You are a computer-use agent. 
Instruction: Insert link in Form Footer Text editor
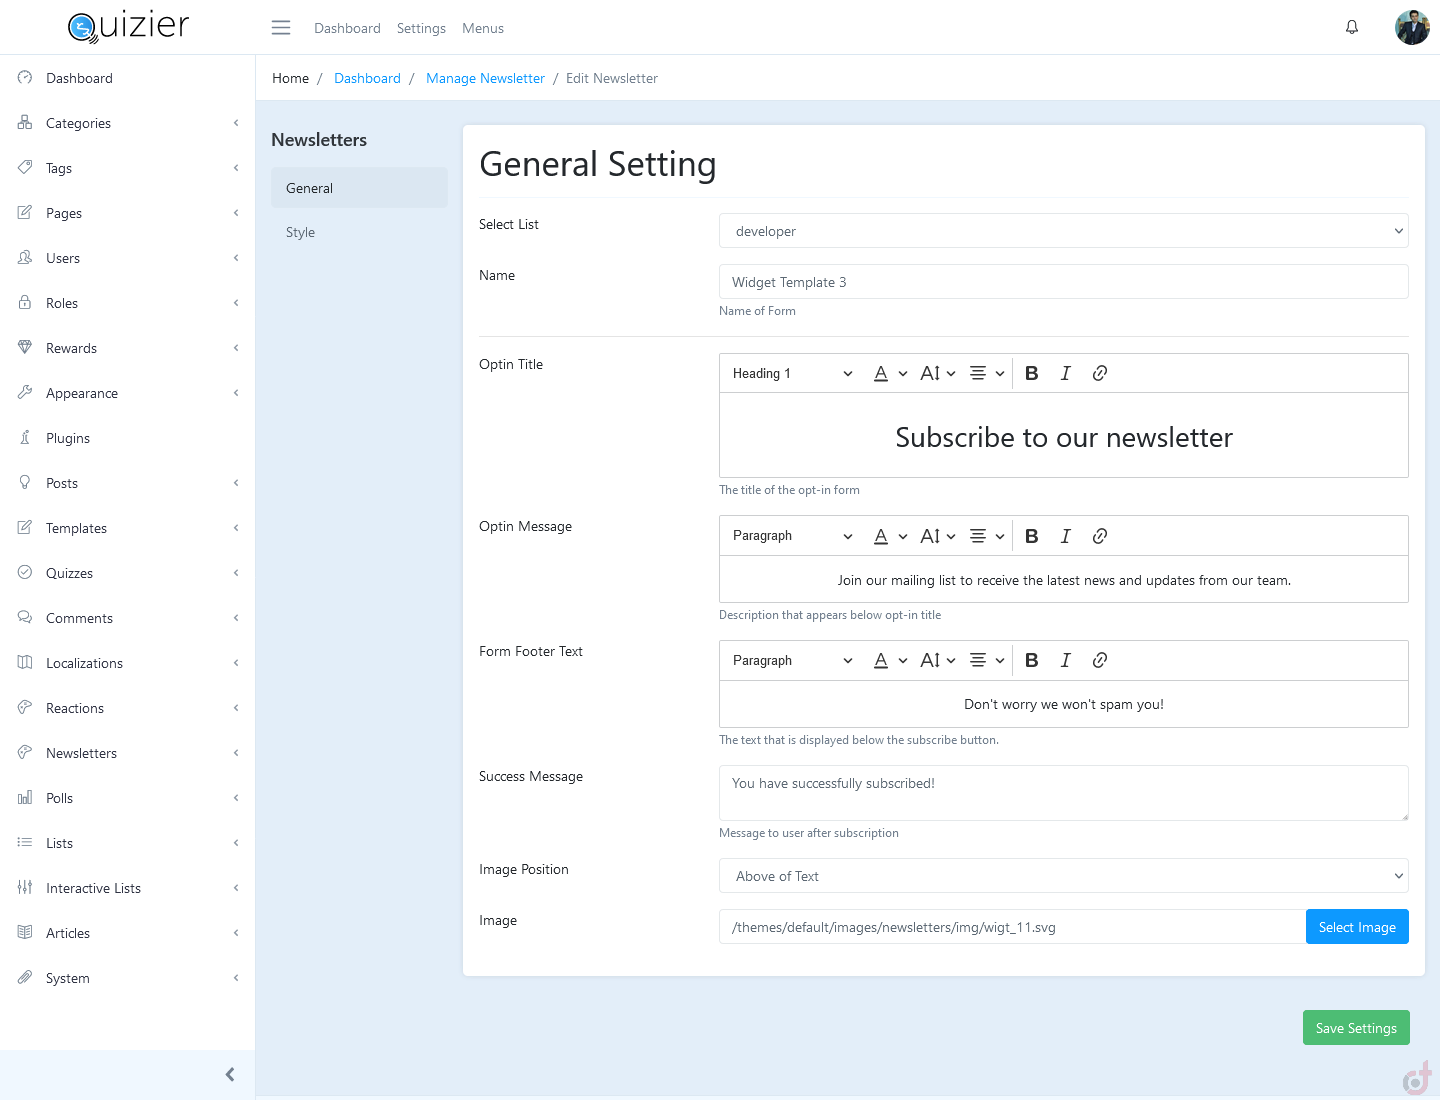coord(1099,660)
